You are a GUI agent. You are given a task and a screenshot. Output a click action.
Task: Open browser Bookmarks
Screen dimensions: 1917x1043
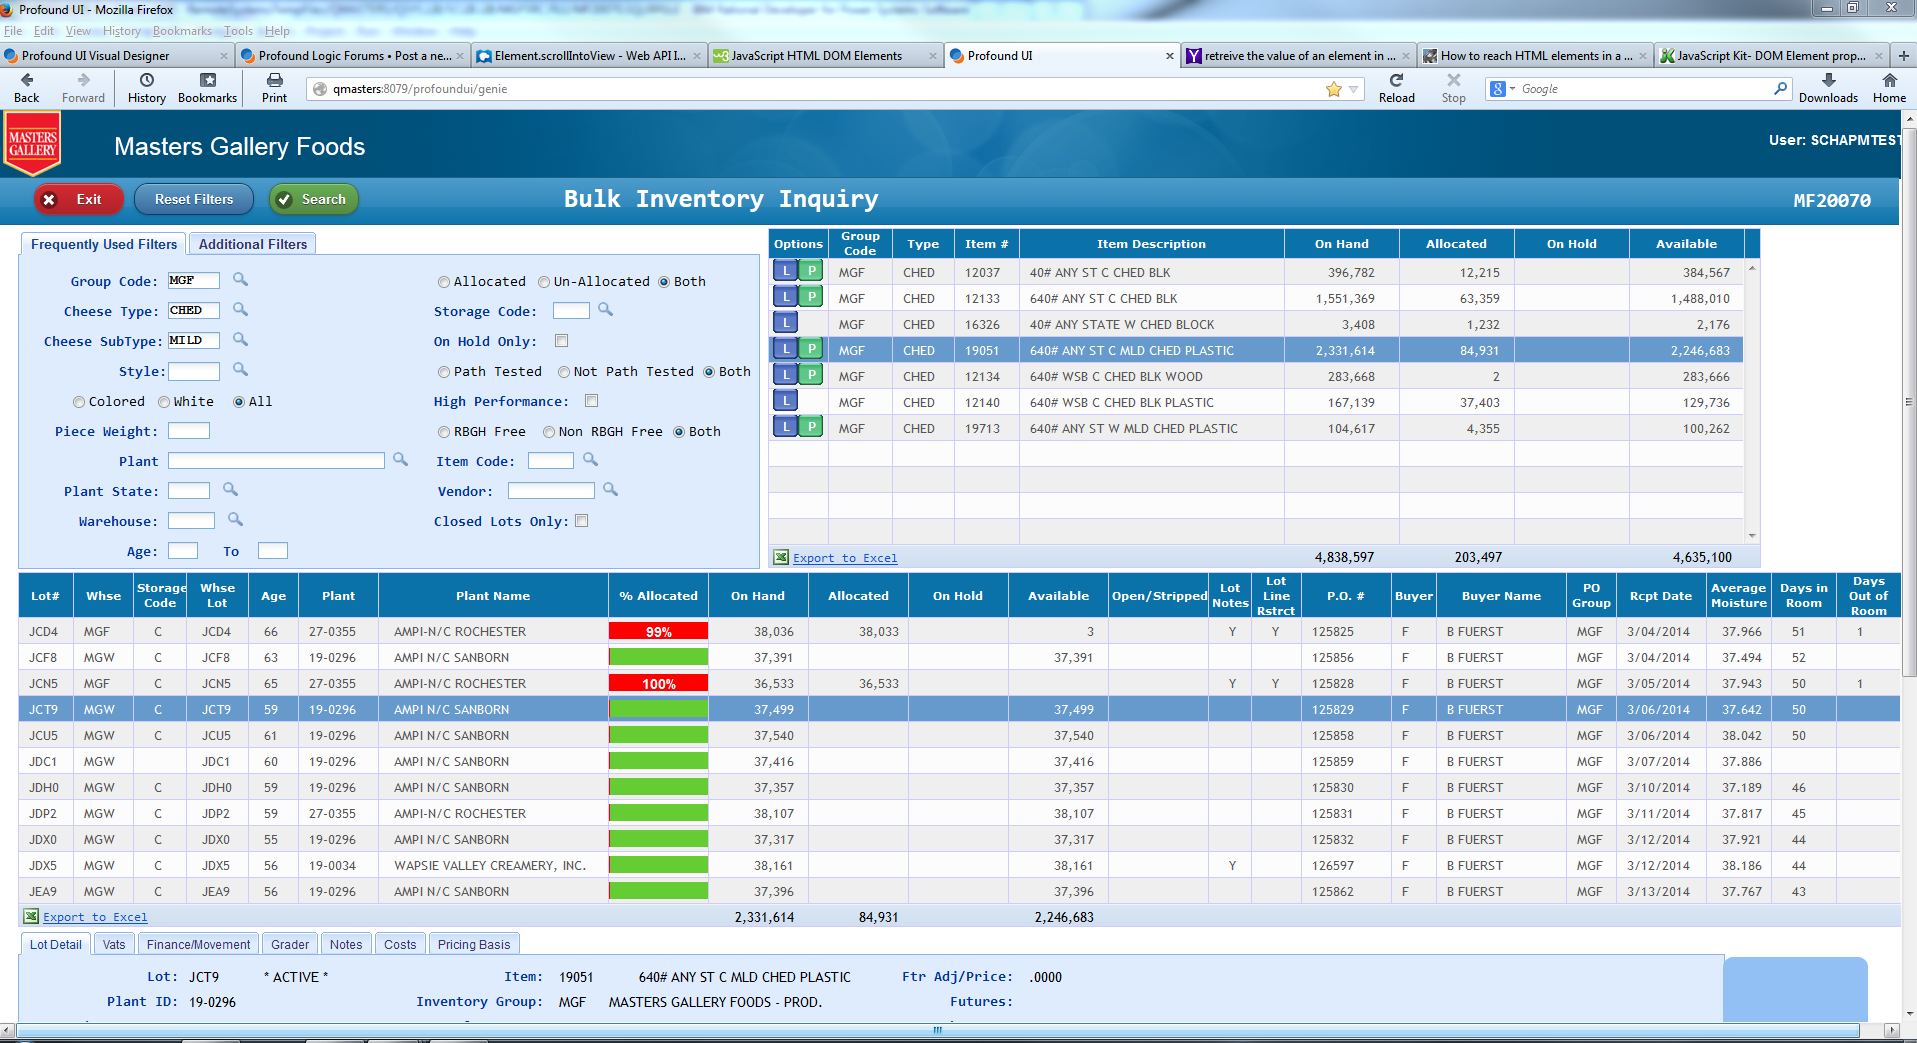207,87
